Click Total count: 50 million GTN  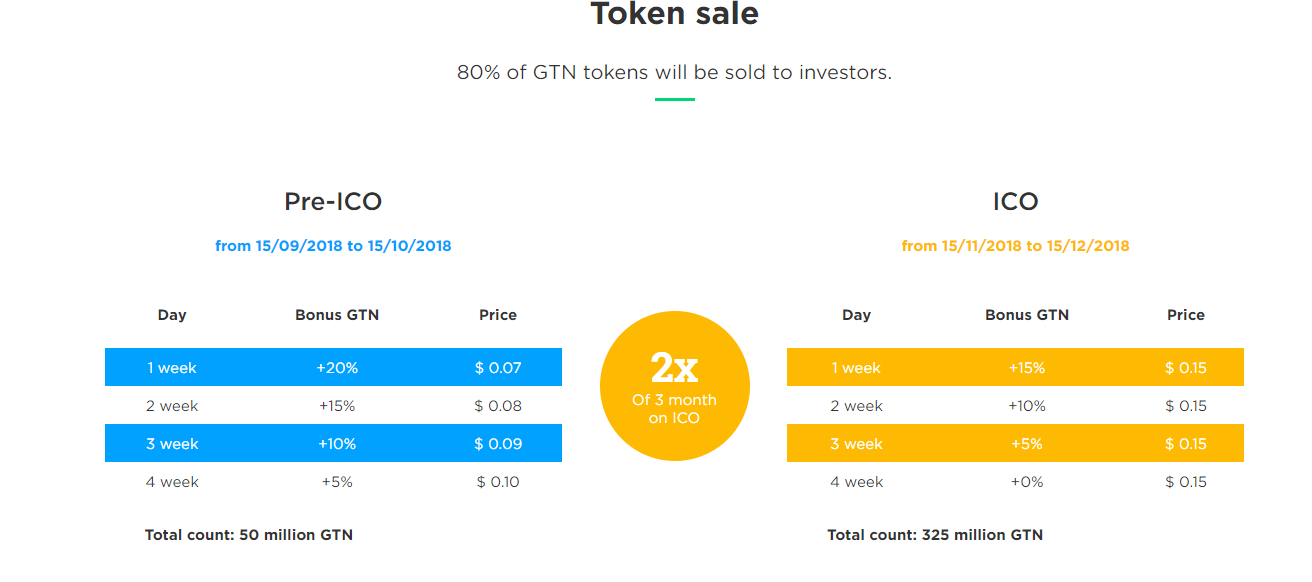tap(249, 535)
